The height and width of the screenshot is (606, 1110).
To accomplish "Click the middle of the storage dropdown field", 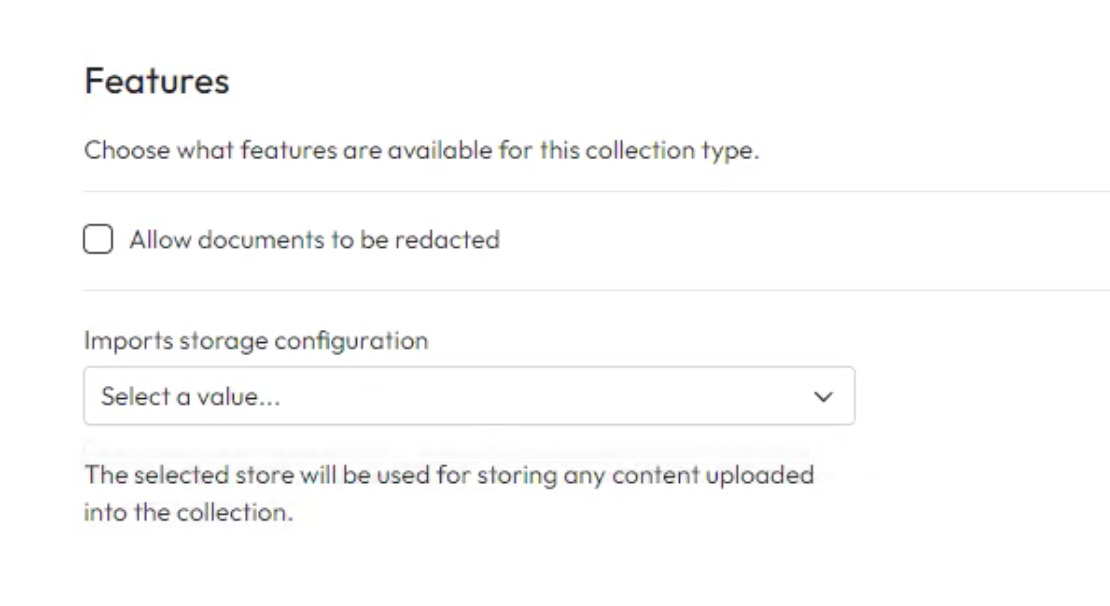I will (x=468, y=396).
